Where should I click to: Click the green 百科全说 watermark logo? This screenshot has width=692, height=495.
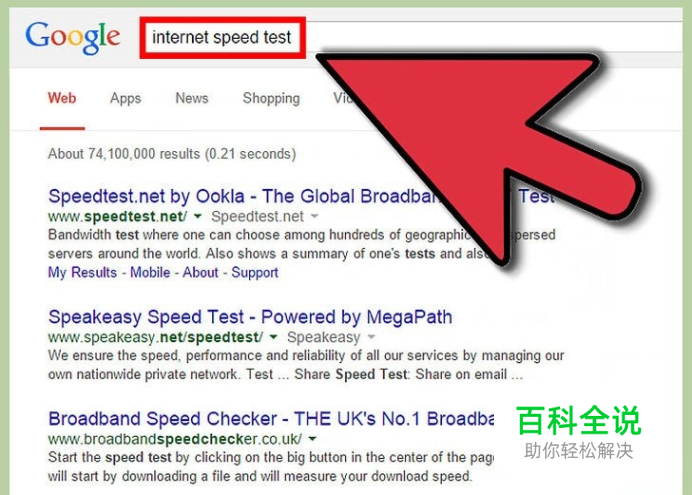(579, 420)
